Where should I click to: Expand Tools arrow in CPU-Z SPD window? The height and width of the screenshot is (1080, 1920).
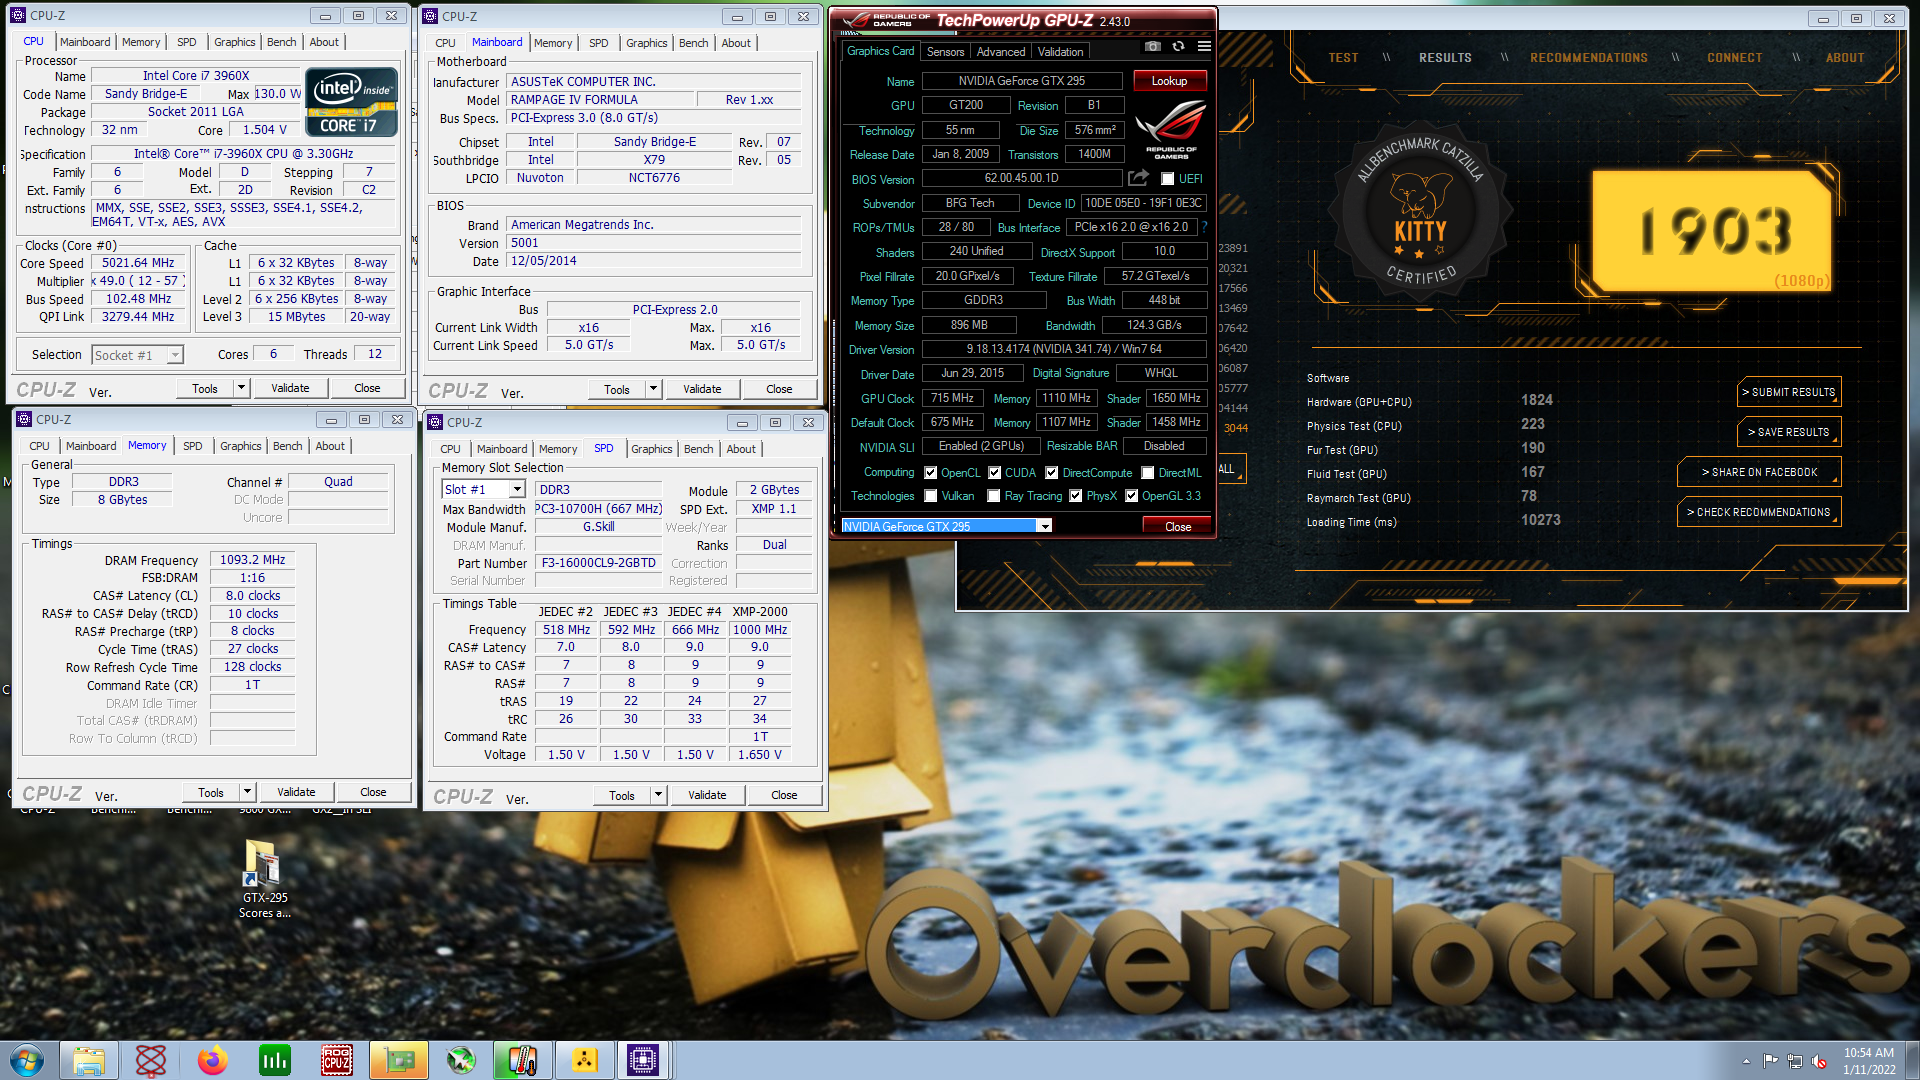pos(658,795)
